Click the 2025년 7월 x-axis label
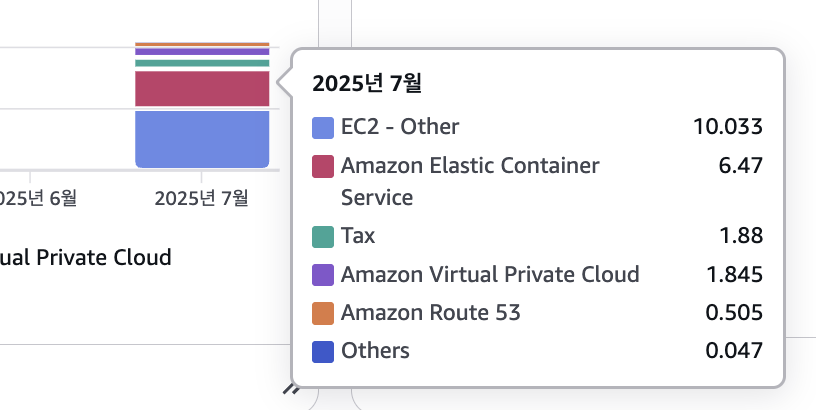The height and width of the screenshot is (410, 816). [x=201, y=198]
